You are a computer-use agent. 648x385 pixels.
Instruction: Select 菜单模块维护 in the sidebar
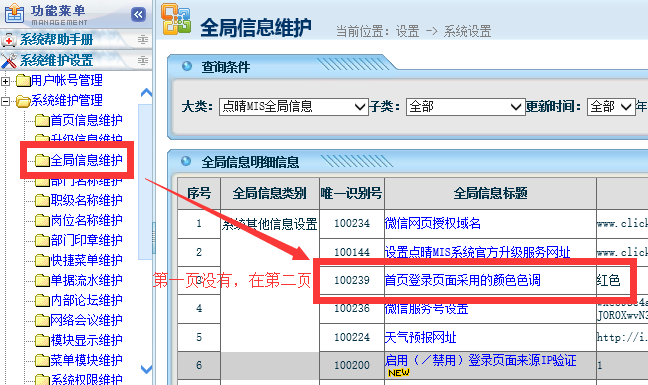(86, 360)
